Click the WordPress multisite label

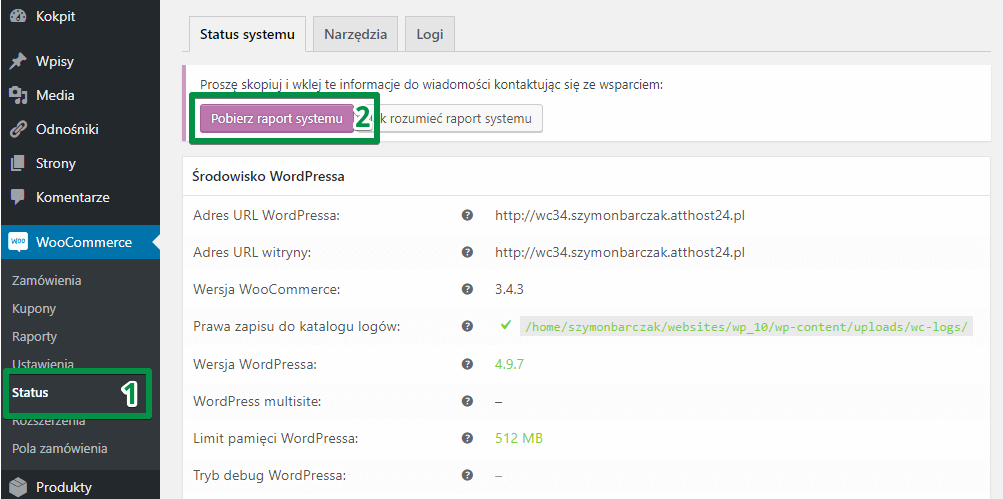[x=257, y=401]
